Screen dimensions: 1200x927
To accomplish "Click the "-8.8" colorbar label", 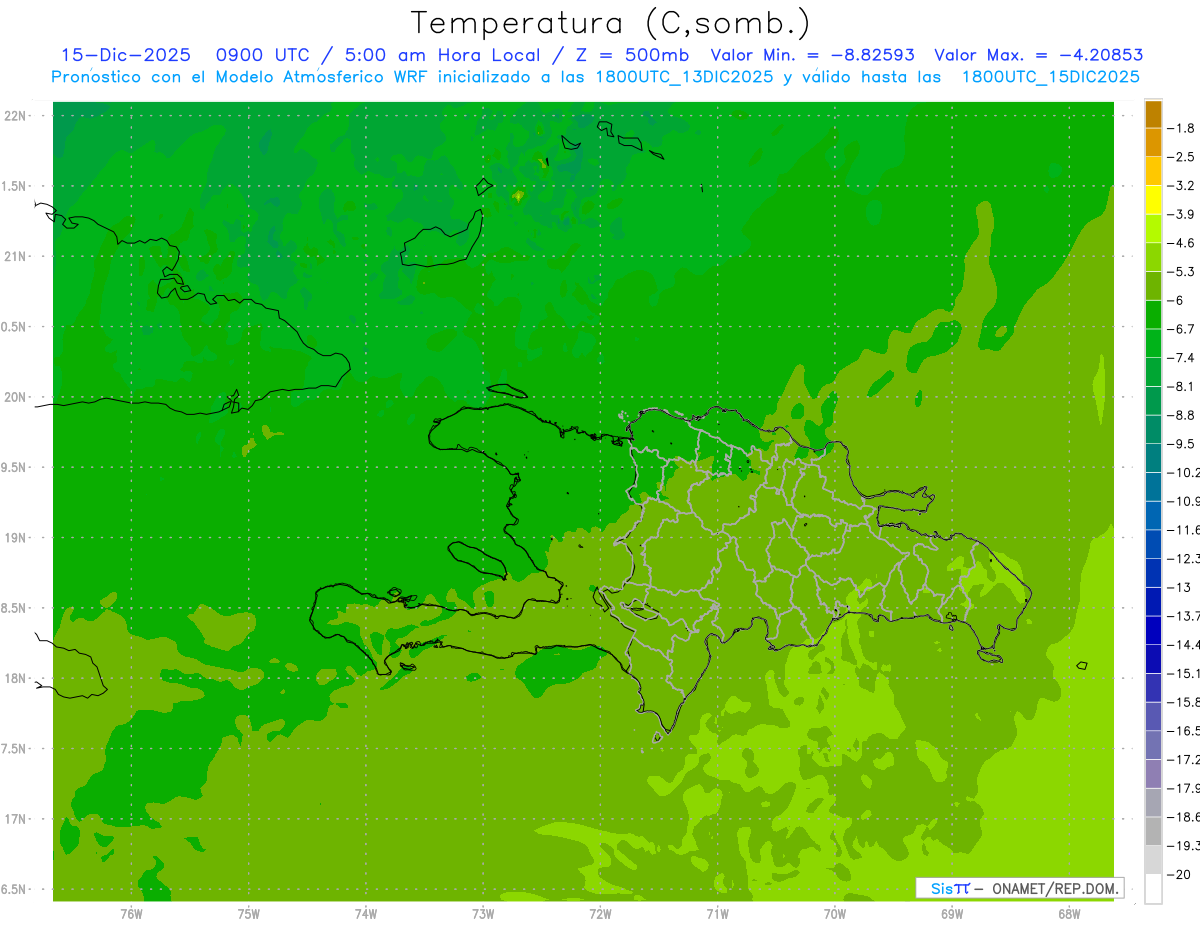I will tap(1182, 415).
